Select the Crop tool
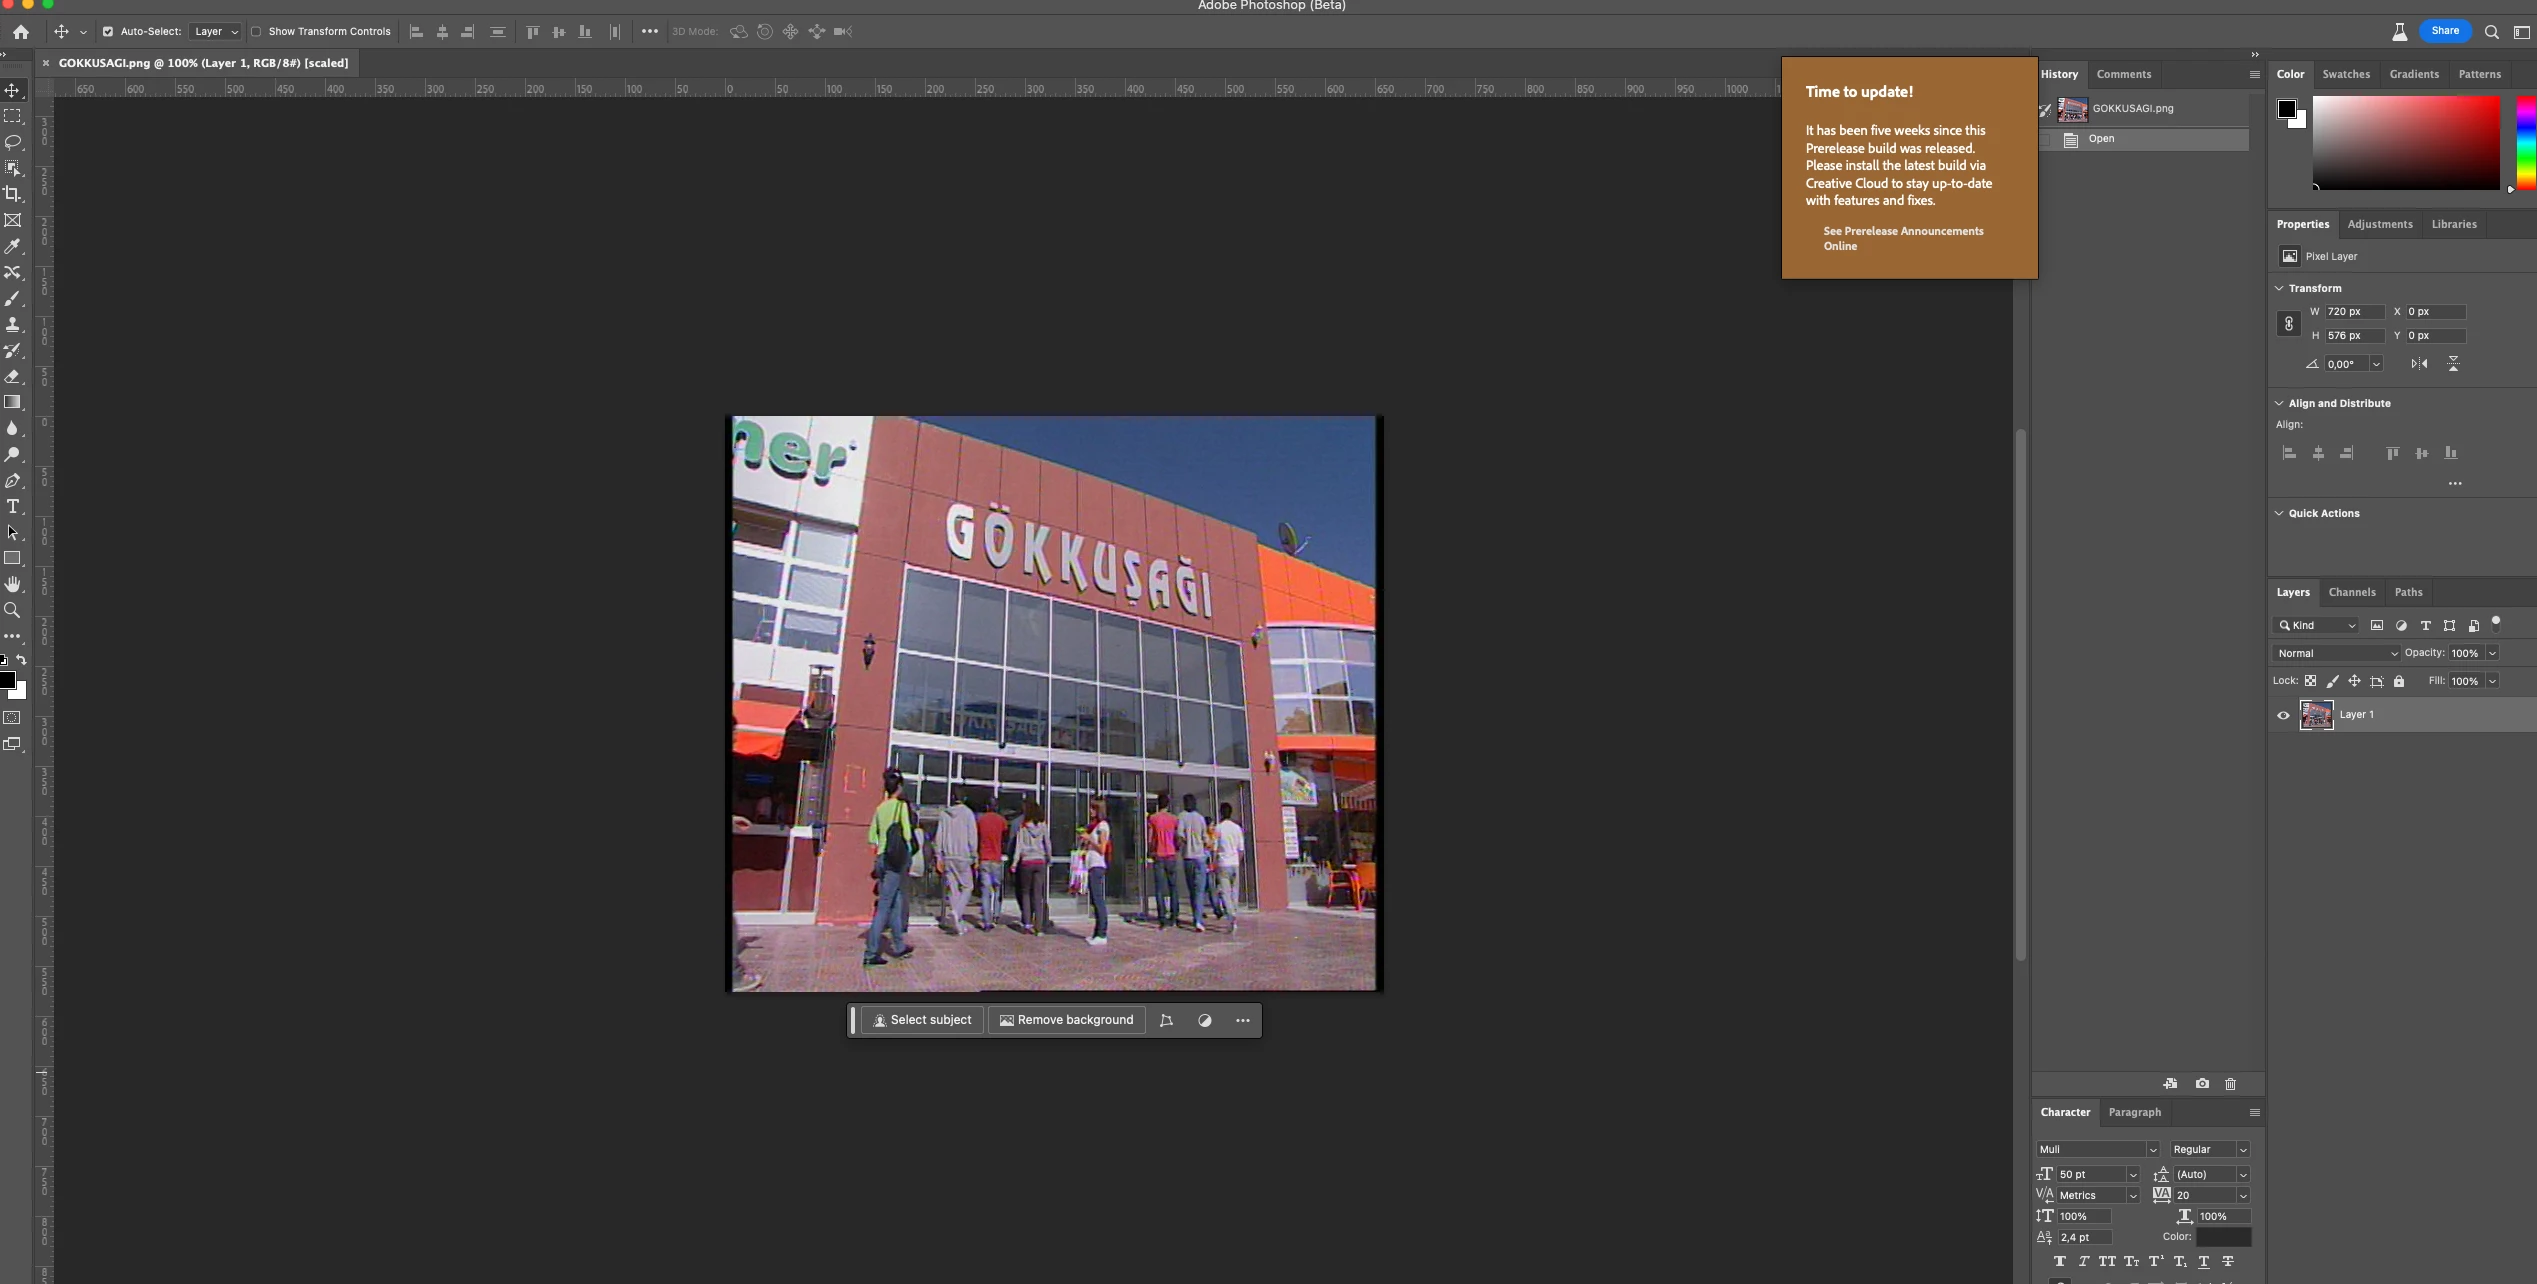The height and width of the screenshot is (1284, 2537). (13, 194)
